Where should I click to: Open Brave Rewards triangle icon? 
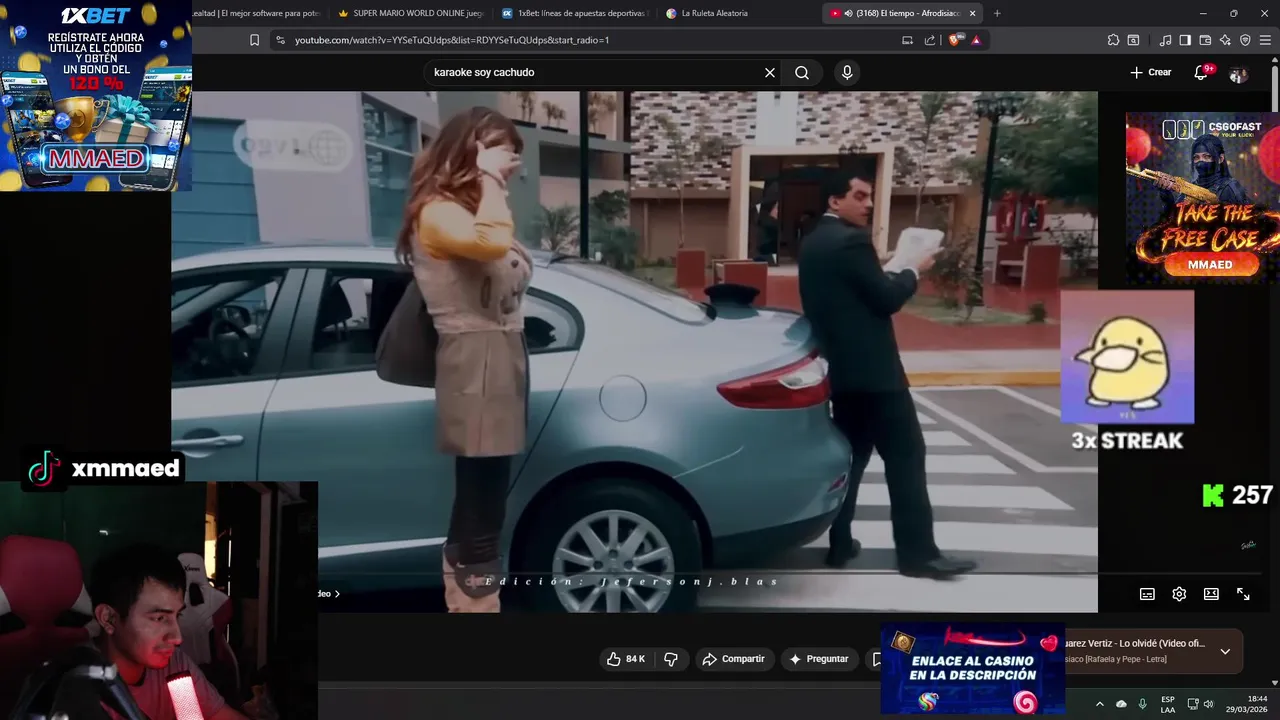coord(976,40)
